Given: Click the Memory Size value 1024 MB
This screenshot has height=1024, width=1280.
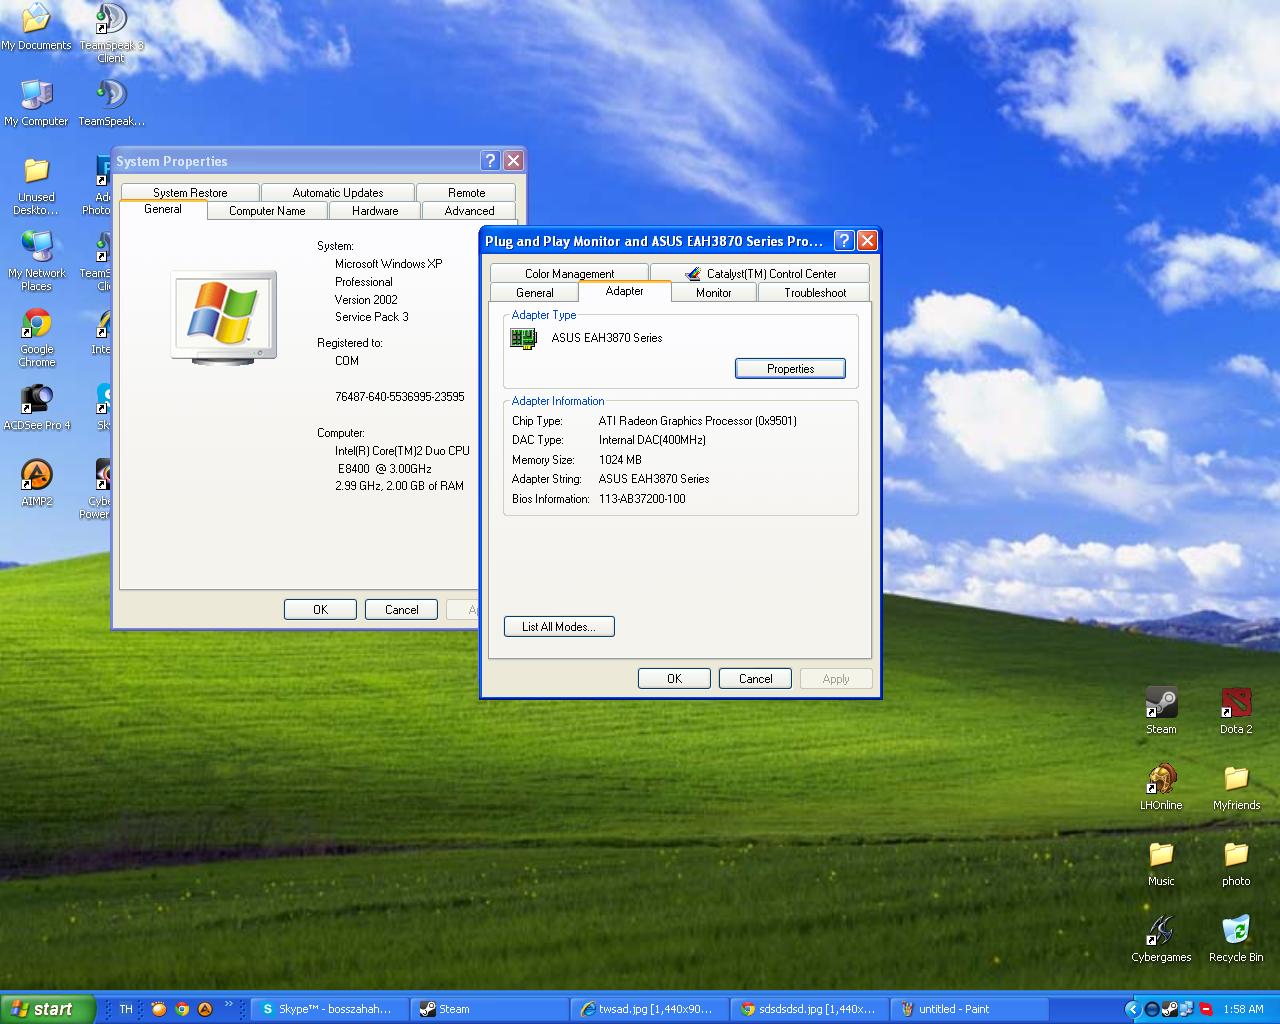Looking at the screenshot, I should [620, 460].
